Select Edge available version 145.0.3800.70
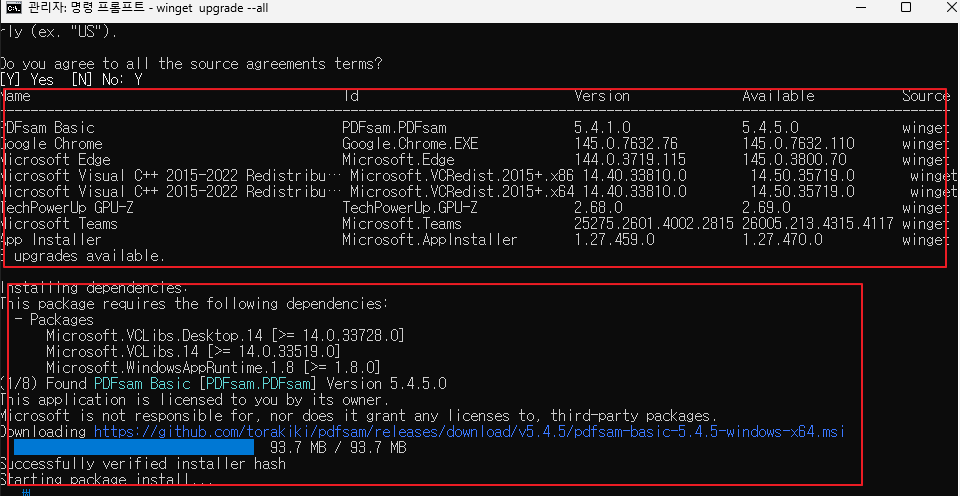 (794, 160)
